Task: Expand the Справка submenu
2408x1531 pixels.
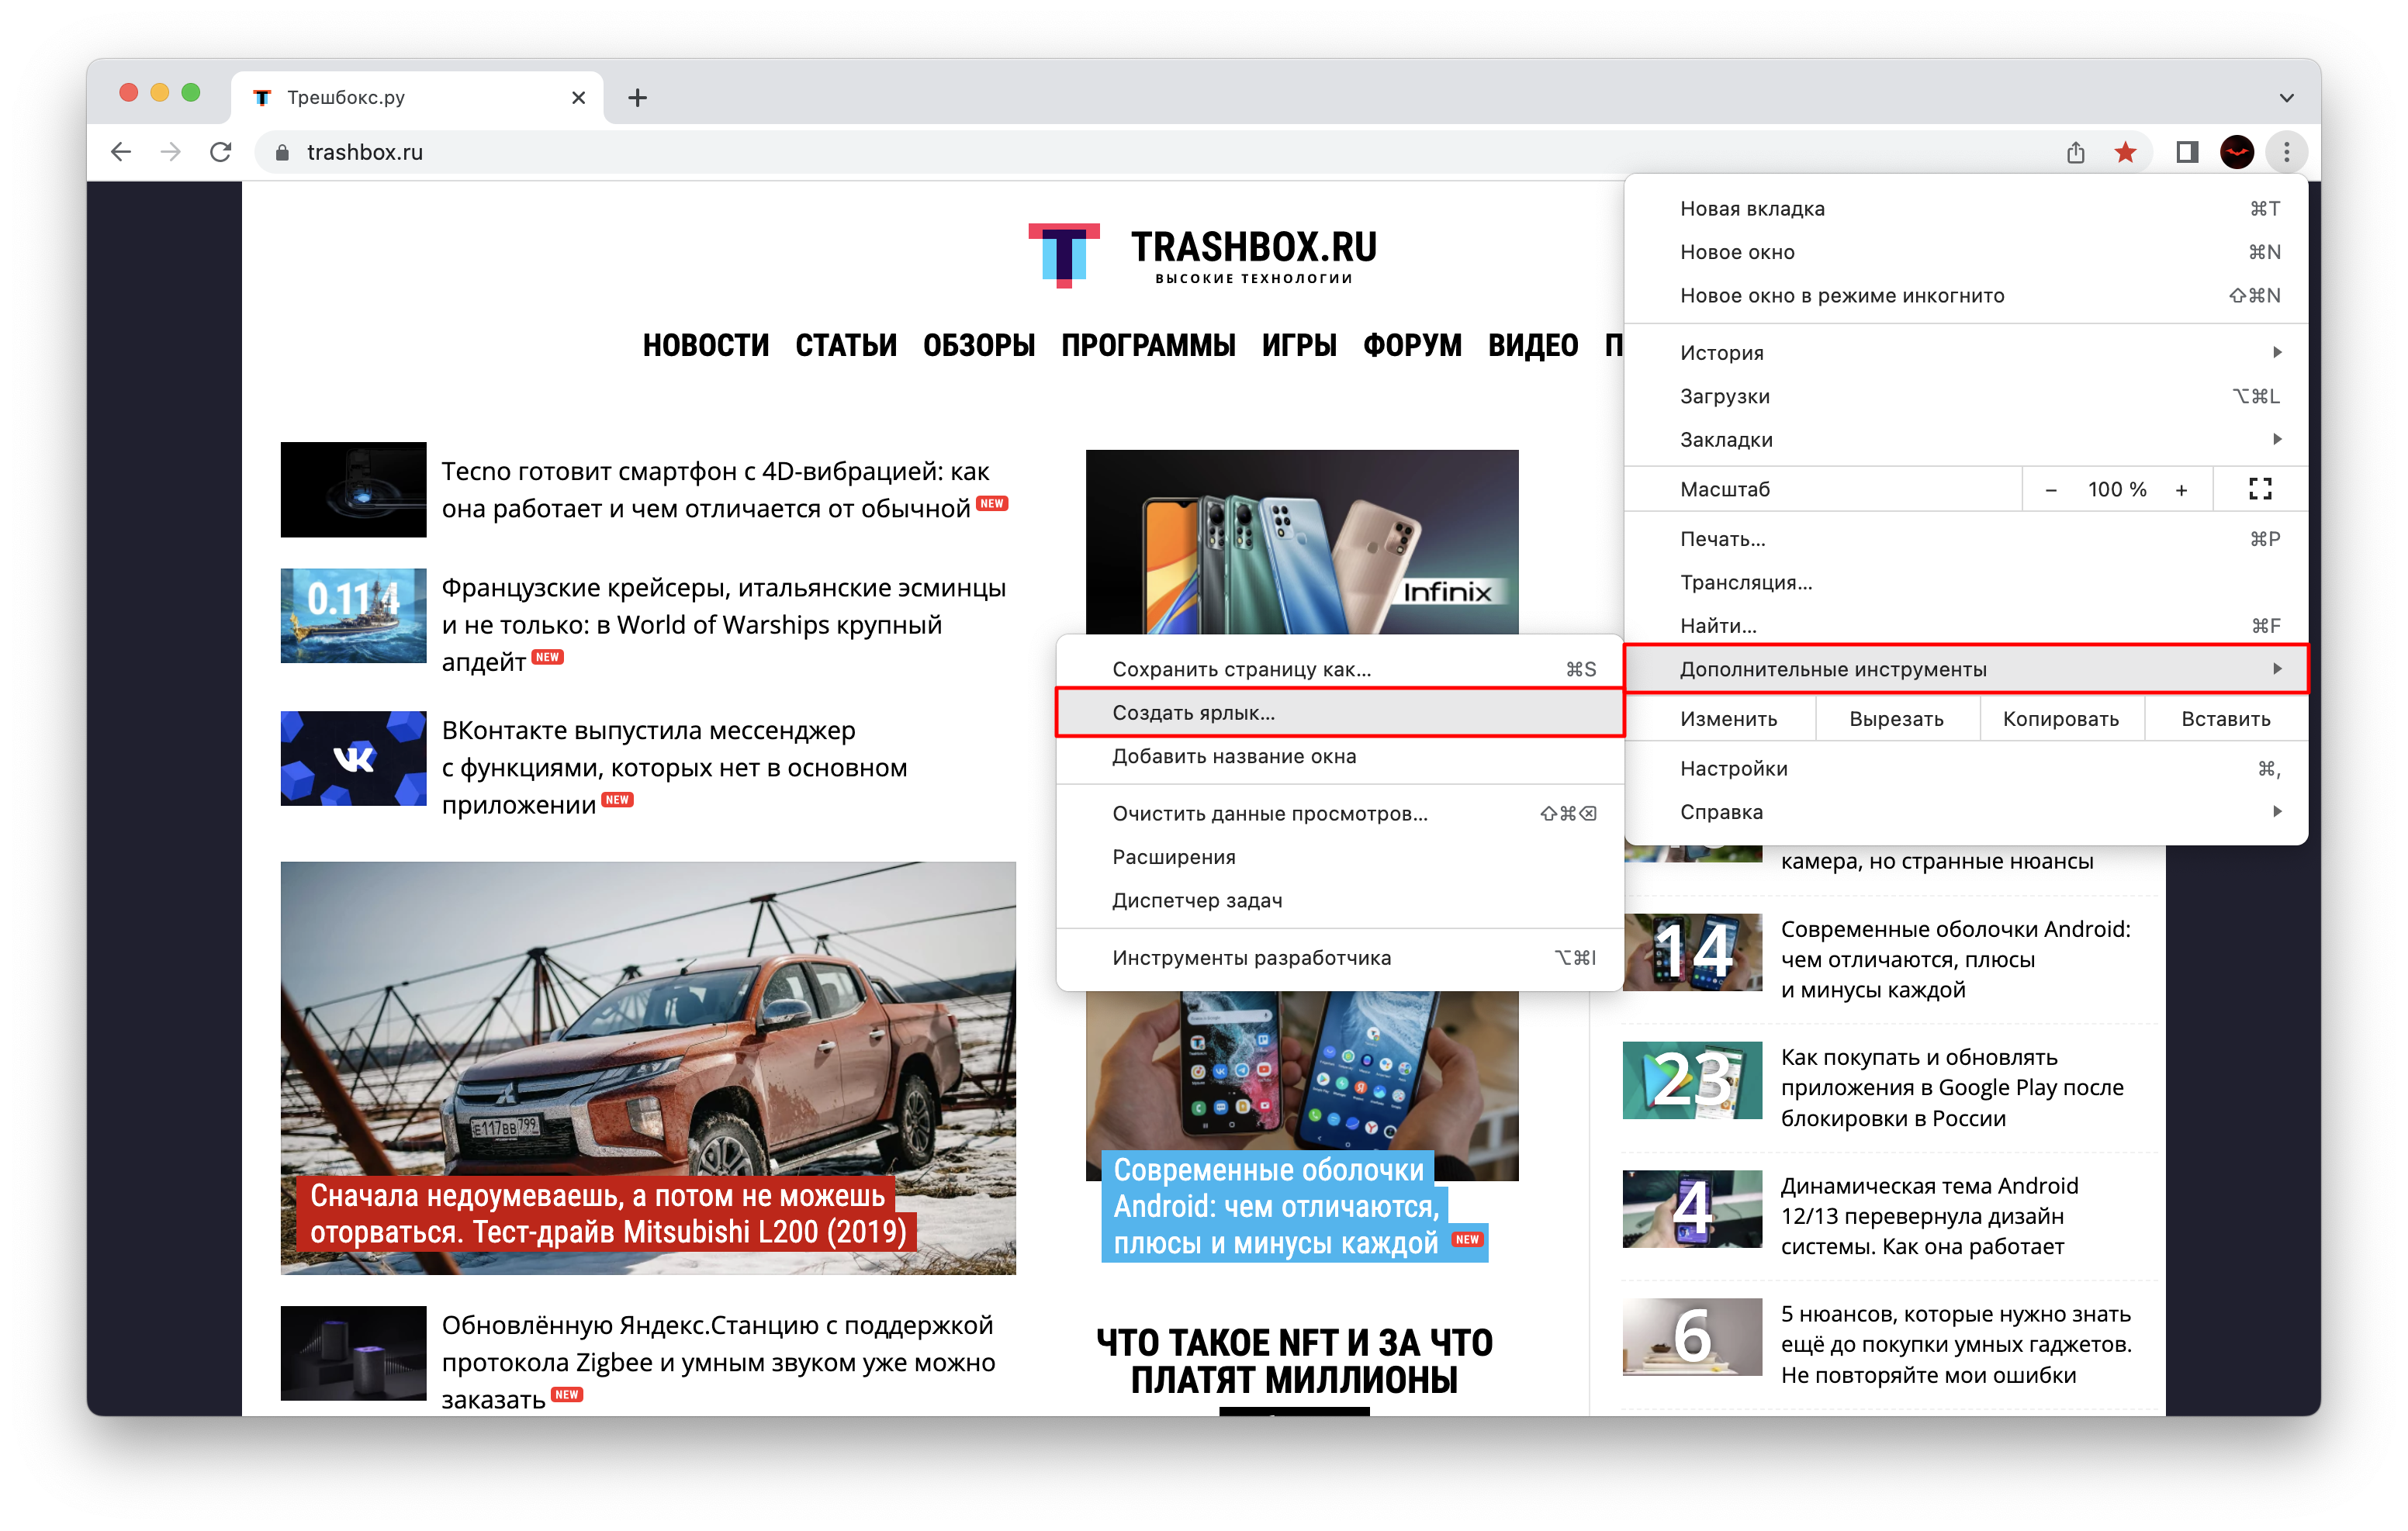Action: coord(1966,812)
